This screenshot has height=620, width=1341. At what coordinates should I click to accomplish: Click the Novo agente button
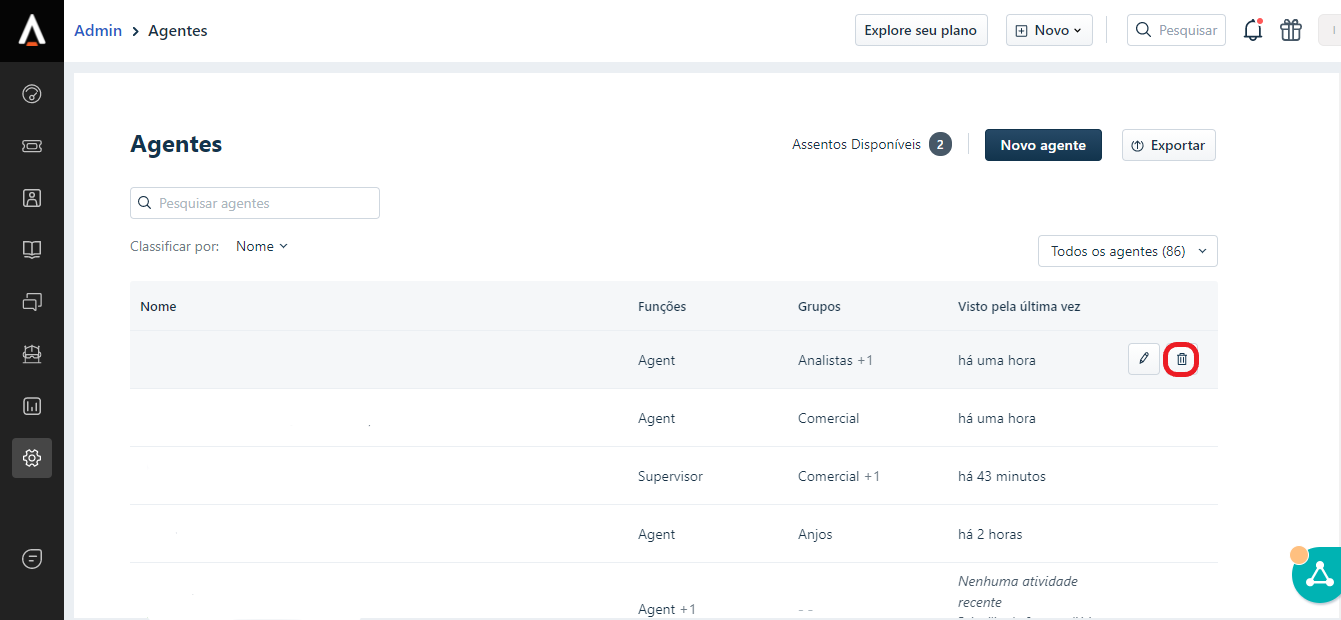[1042, 145]
